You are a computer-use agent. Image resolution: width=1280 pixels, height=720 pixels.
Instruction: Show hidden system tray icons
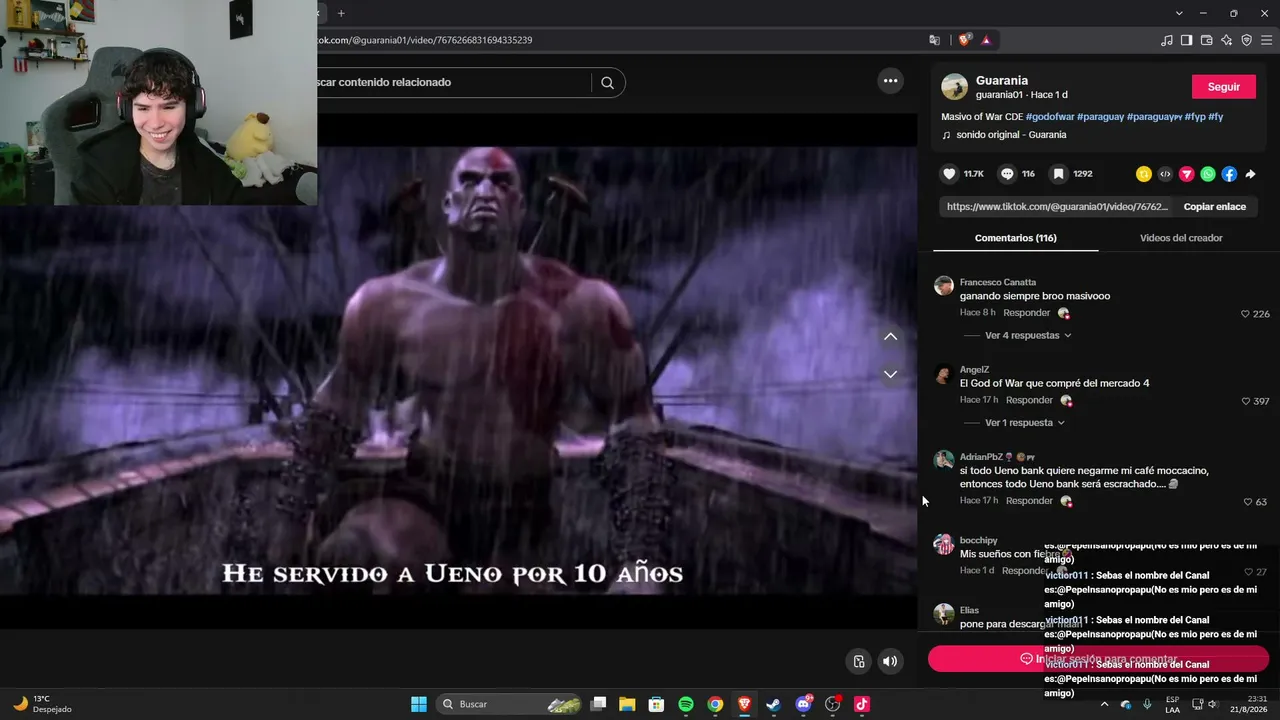1104,704
